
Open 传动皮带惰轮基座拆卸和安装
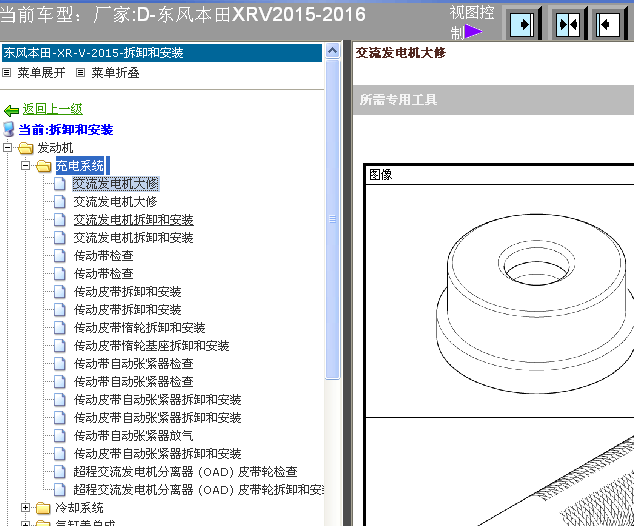(152, 346)
